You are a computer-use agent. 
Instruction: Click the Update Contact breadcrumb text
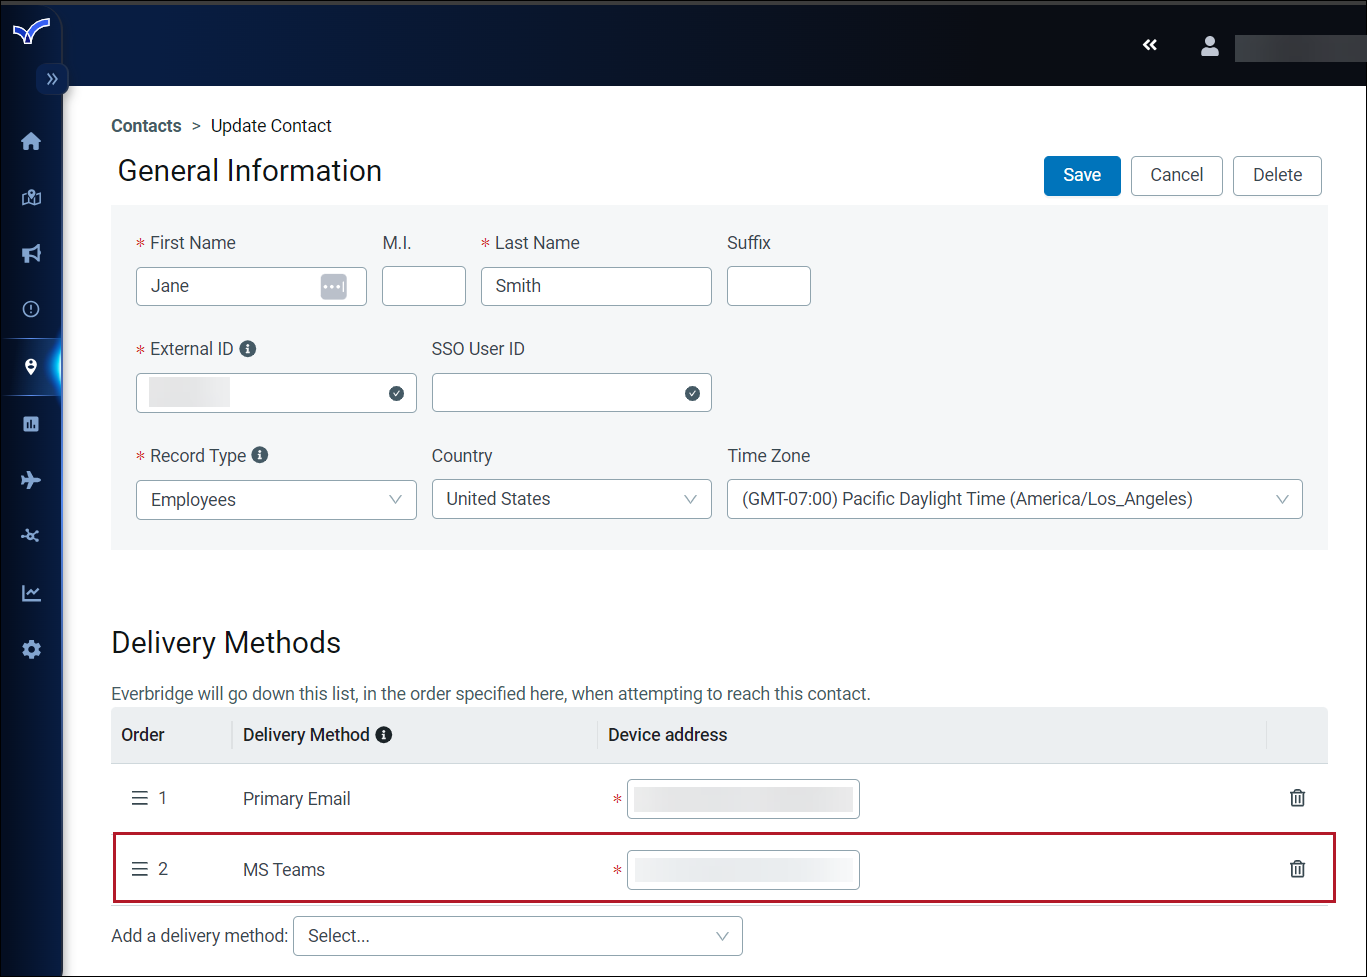pos(271,126)
